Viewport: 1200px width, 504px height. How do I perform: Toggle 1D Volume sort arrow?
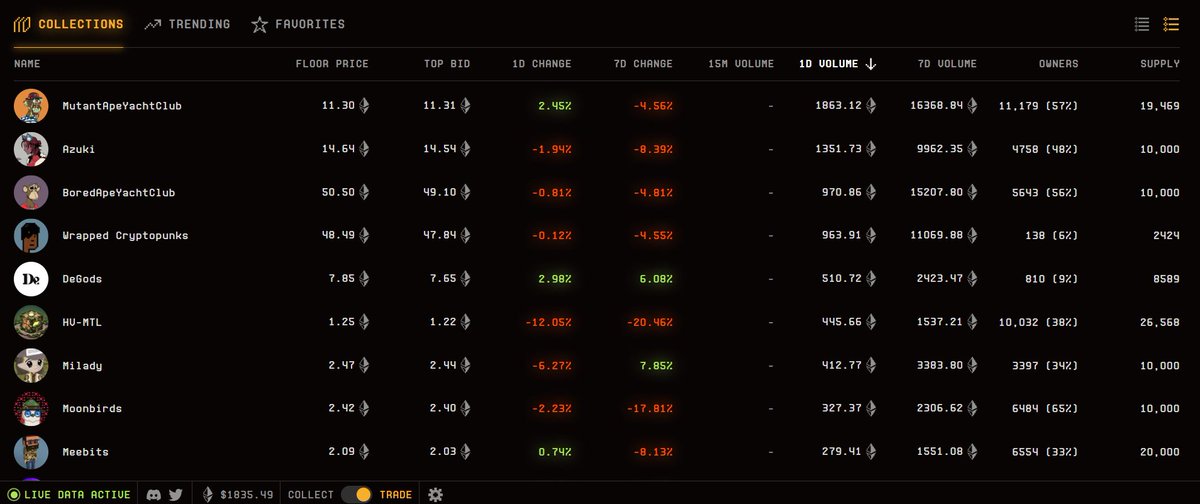pyautogui.click(x=871, y=64)
